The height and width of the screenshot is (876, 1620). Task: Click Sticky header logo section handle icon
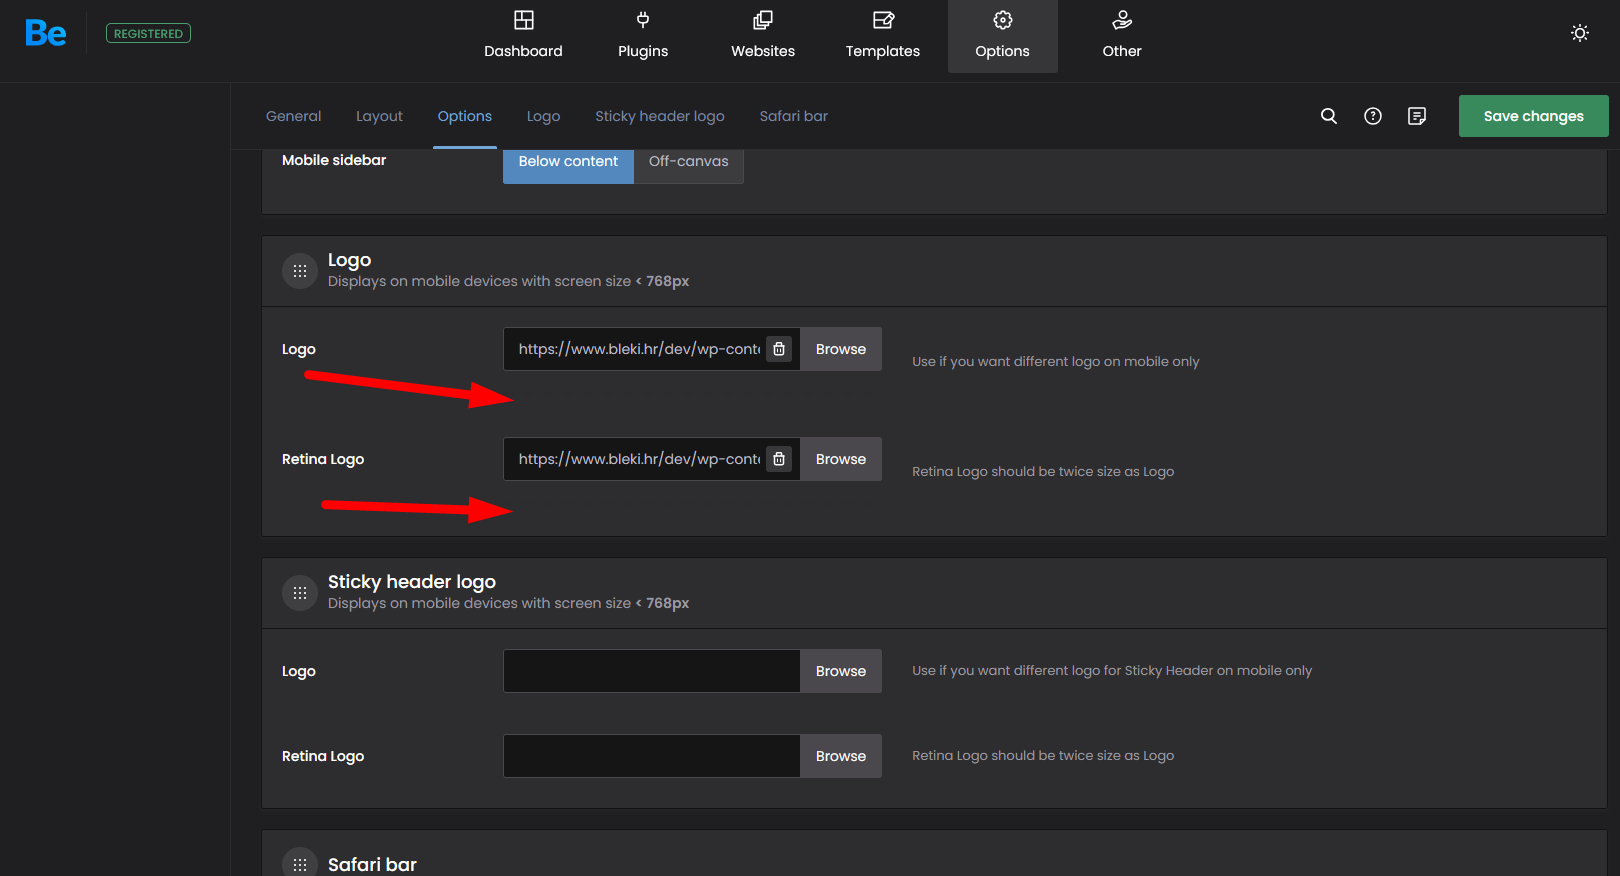coord(300,593)
